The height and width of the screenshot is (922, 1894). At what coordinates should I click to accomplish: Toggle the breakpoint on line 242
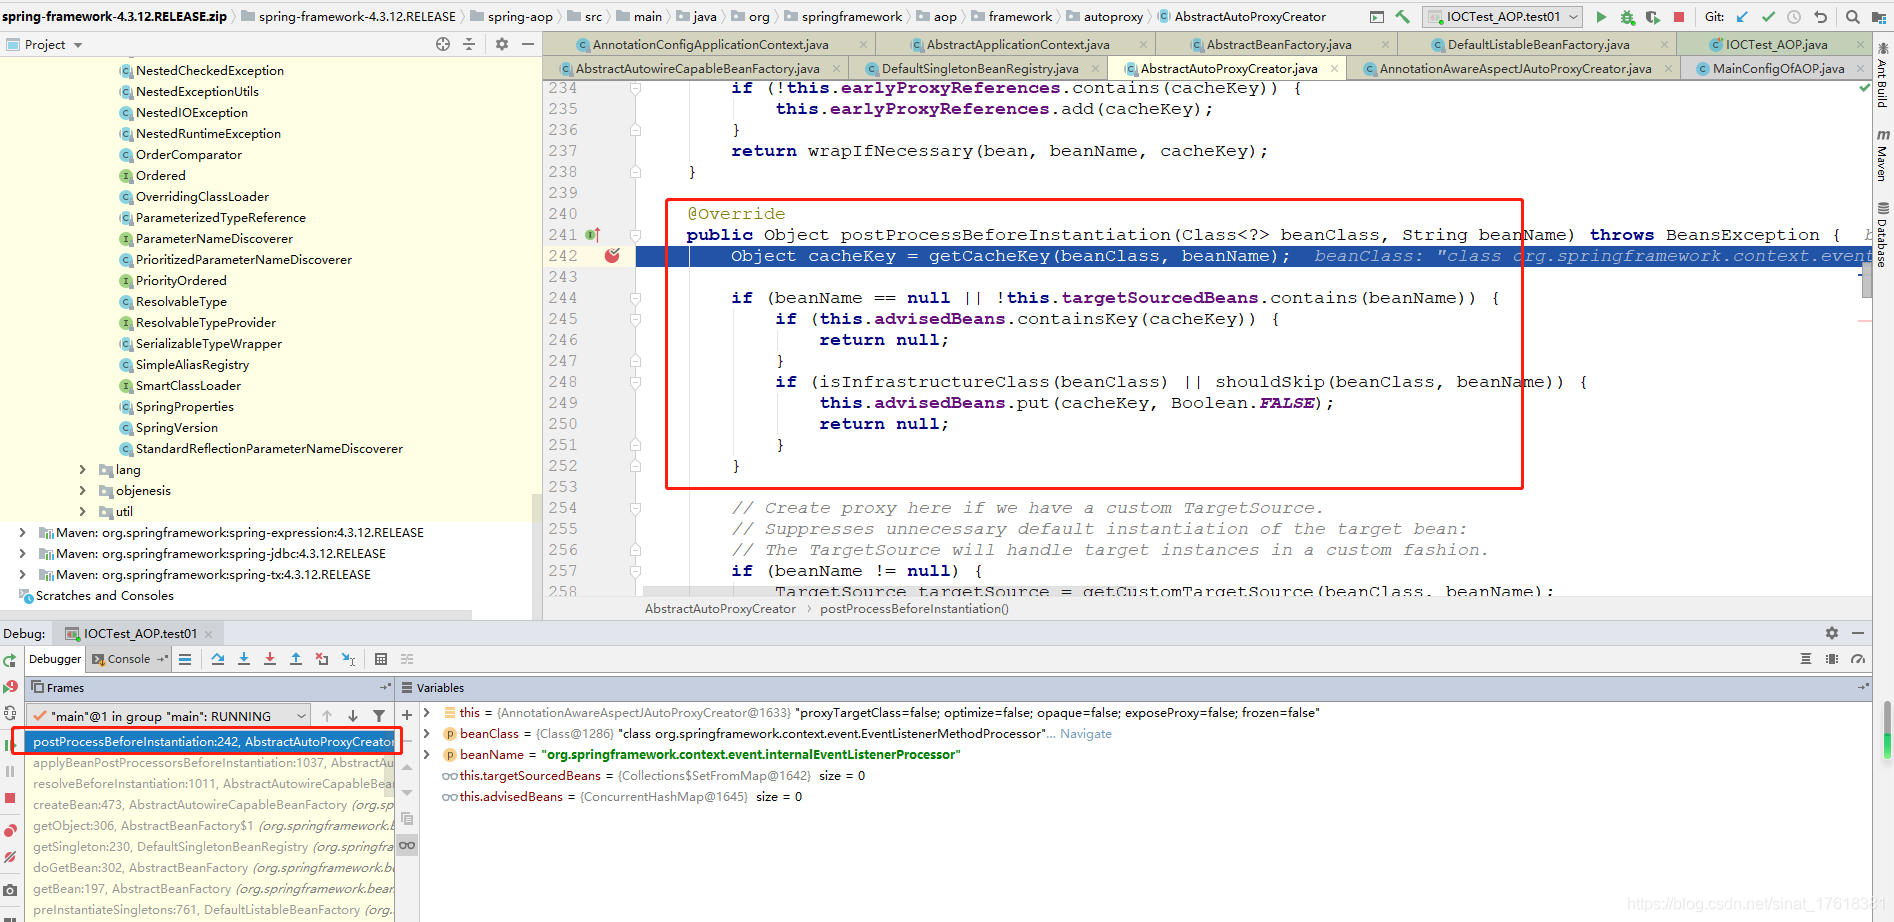tap(612, 256)
